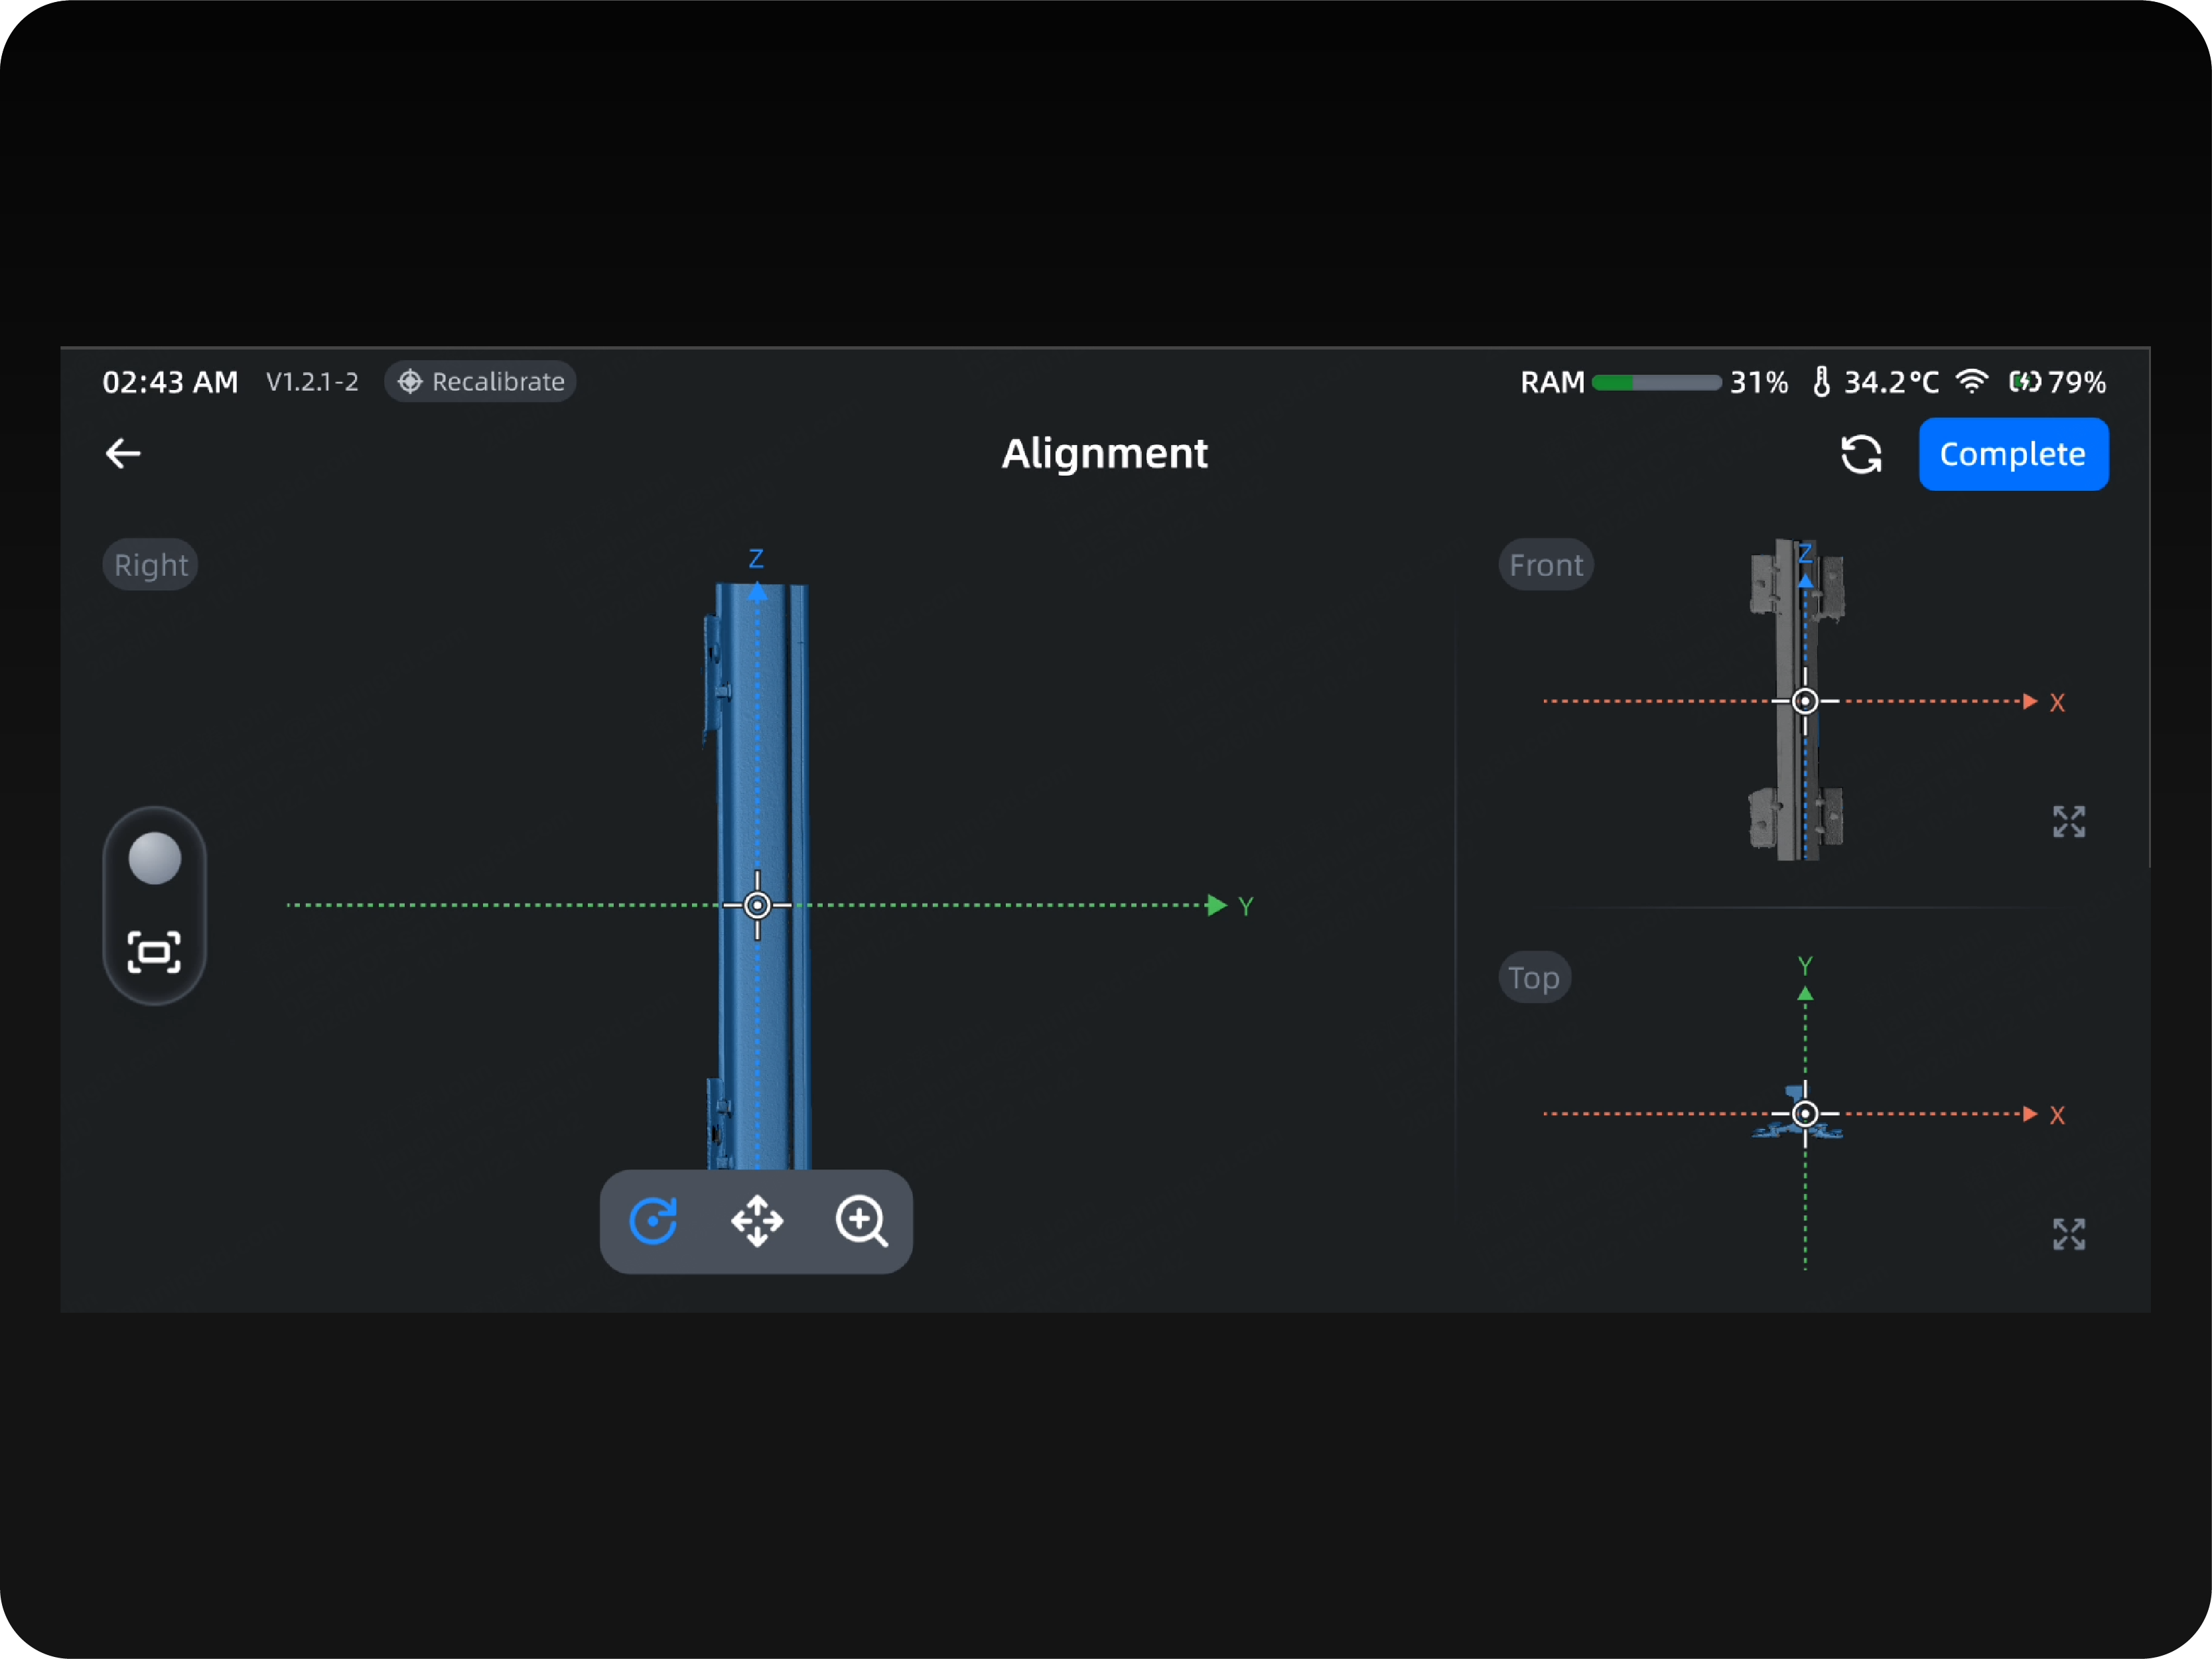The image size is (2212, 1659).
Task: Click the Recalibrate button
Action: 481,381
